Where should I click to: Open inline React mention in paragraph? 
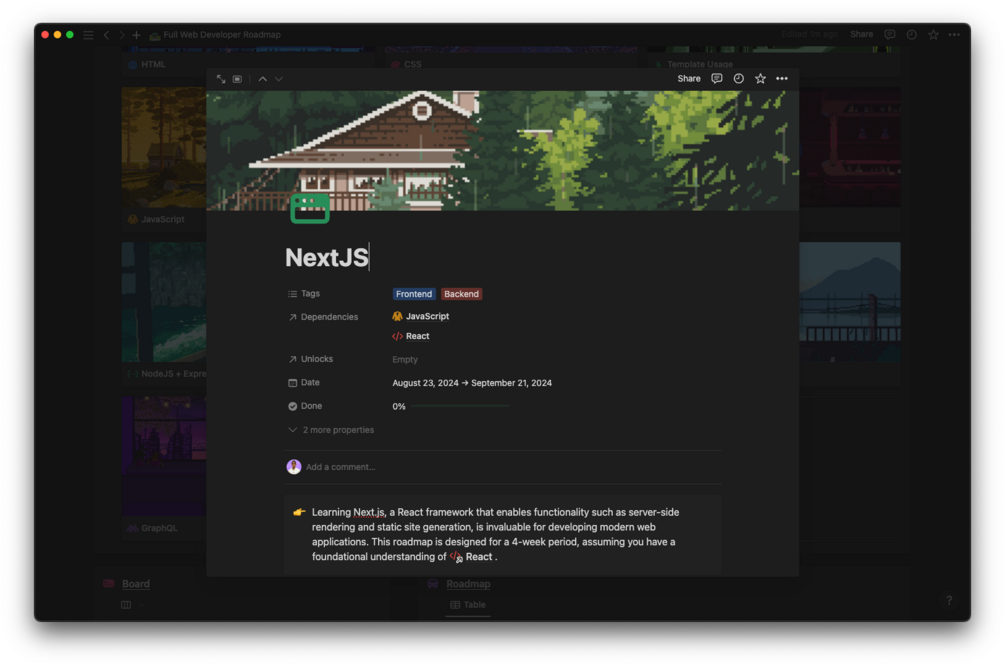tap(471, 557)
